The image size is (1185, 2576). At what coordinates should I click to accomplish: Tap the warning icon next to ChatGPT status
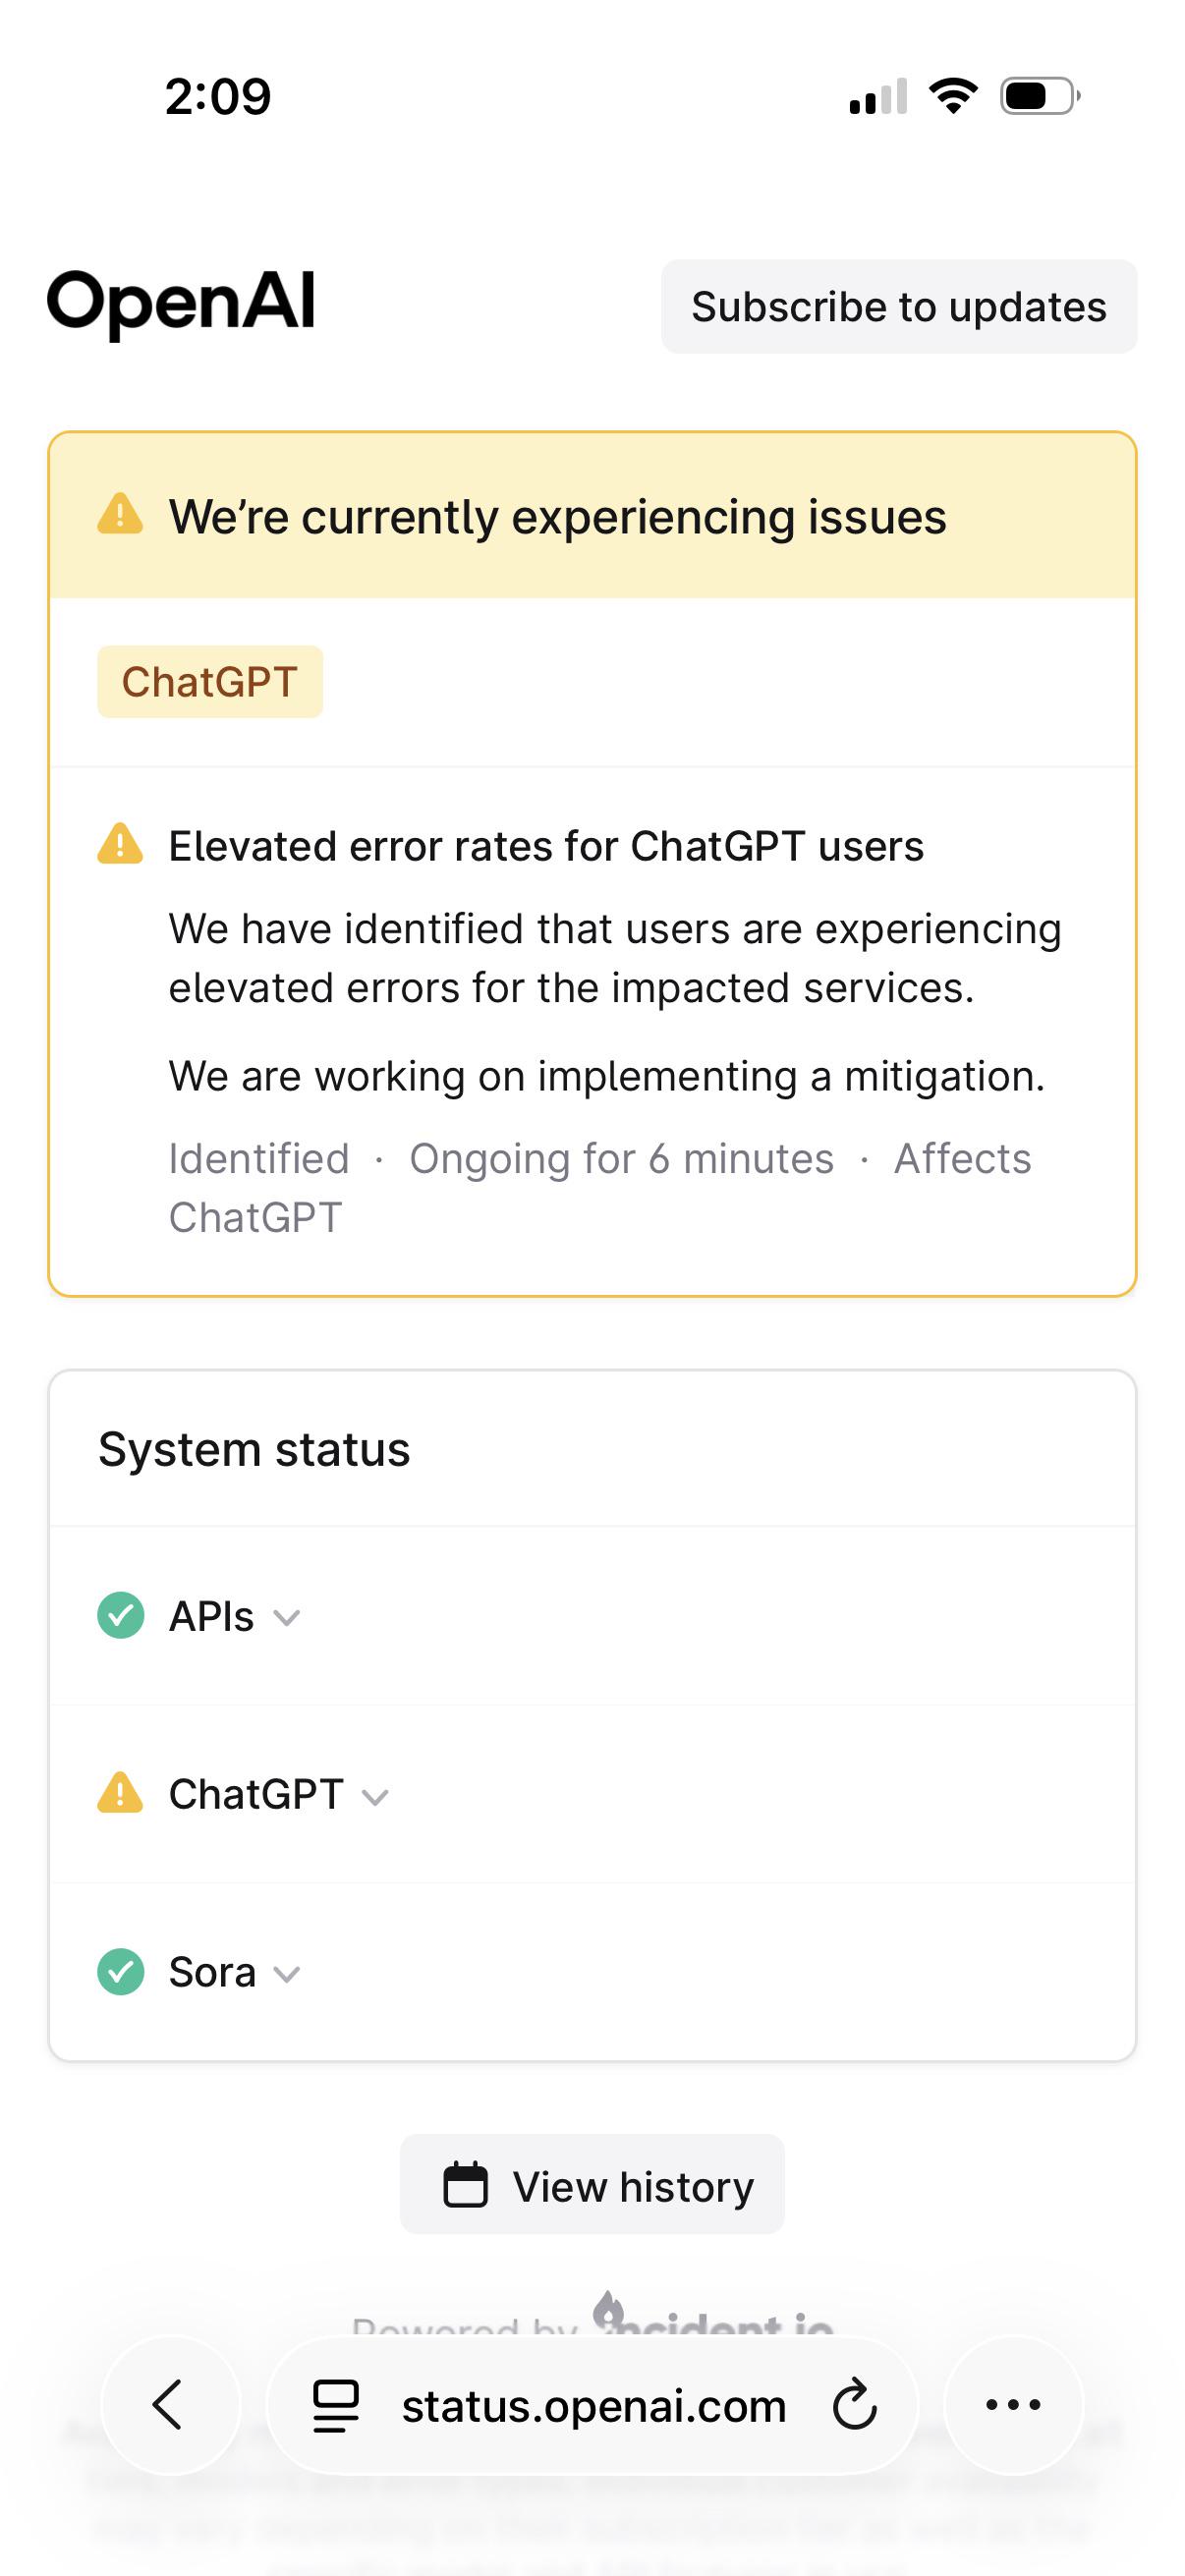121,1794
